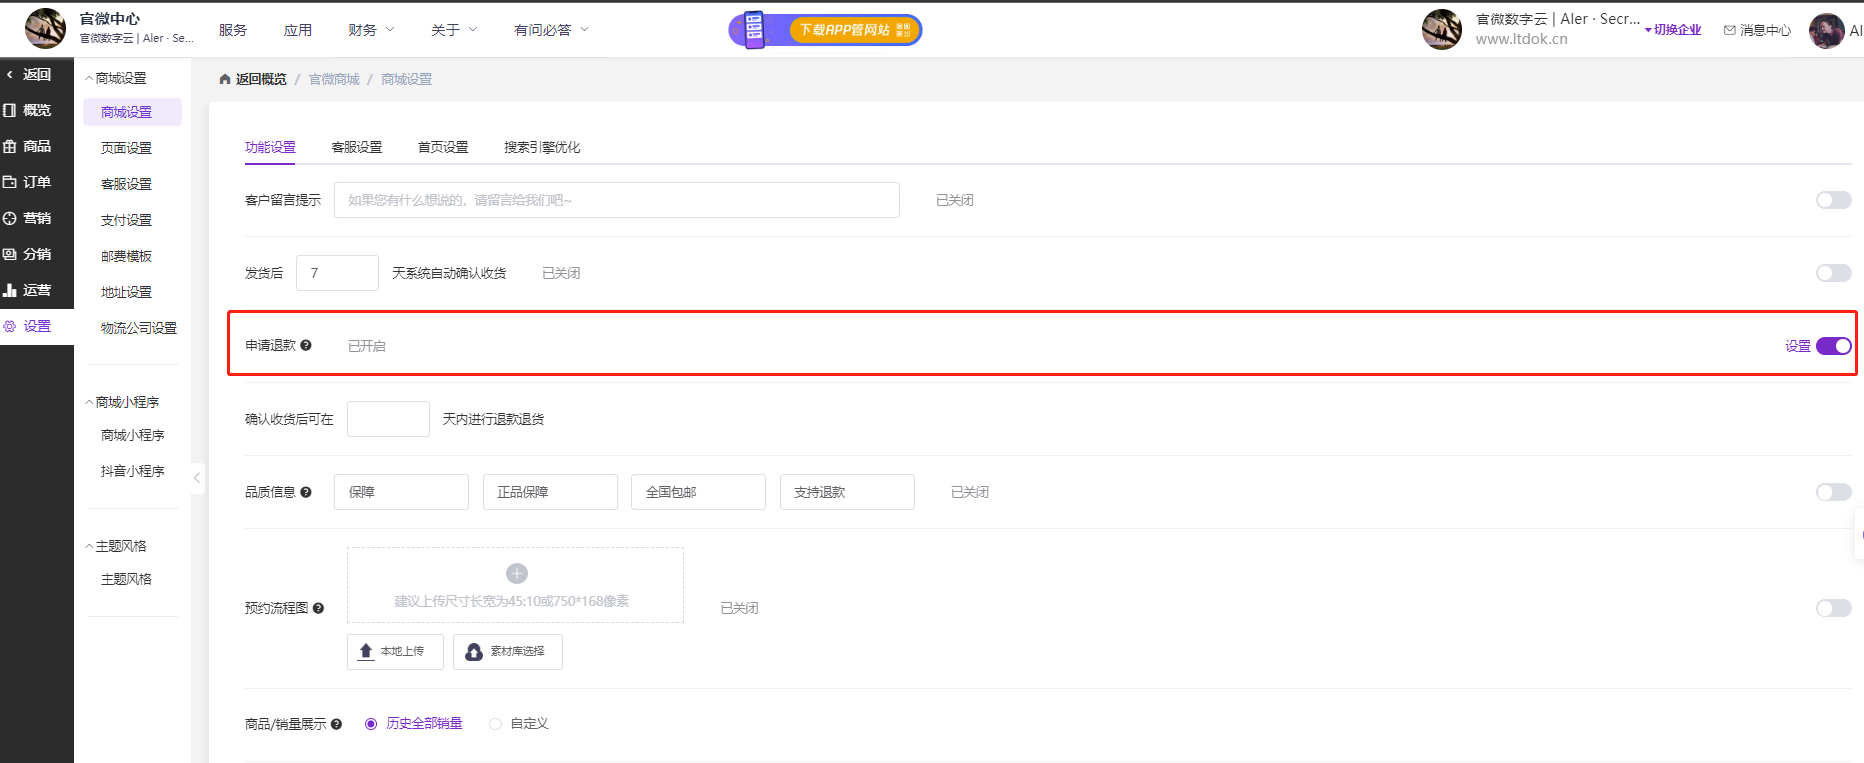Open the 运营 operations chart icon
This screenshot has height=763, width=1864.
(x=10, y=290)
